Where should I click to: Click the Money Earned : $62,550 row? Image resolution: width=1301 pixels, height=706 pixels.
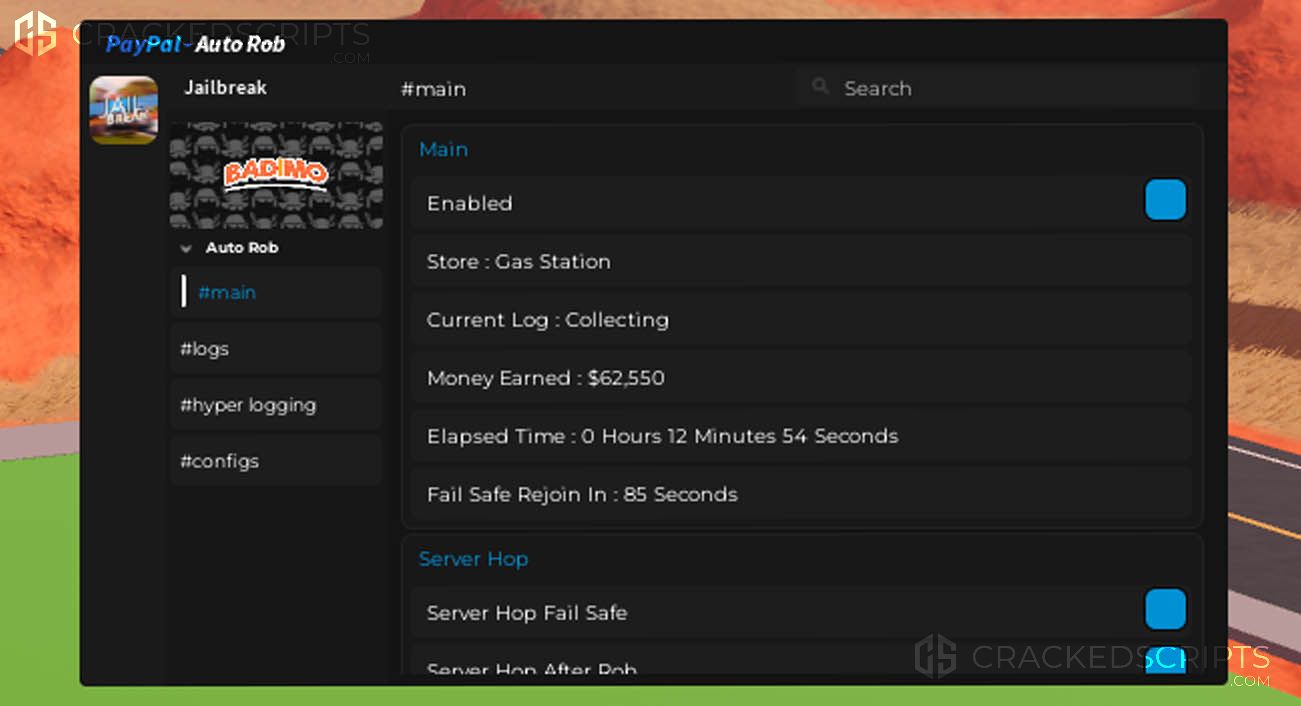coord(801,378)
